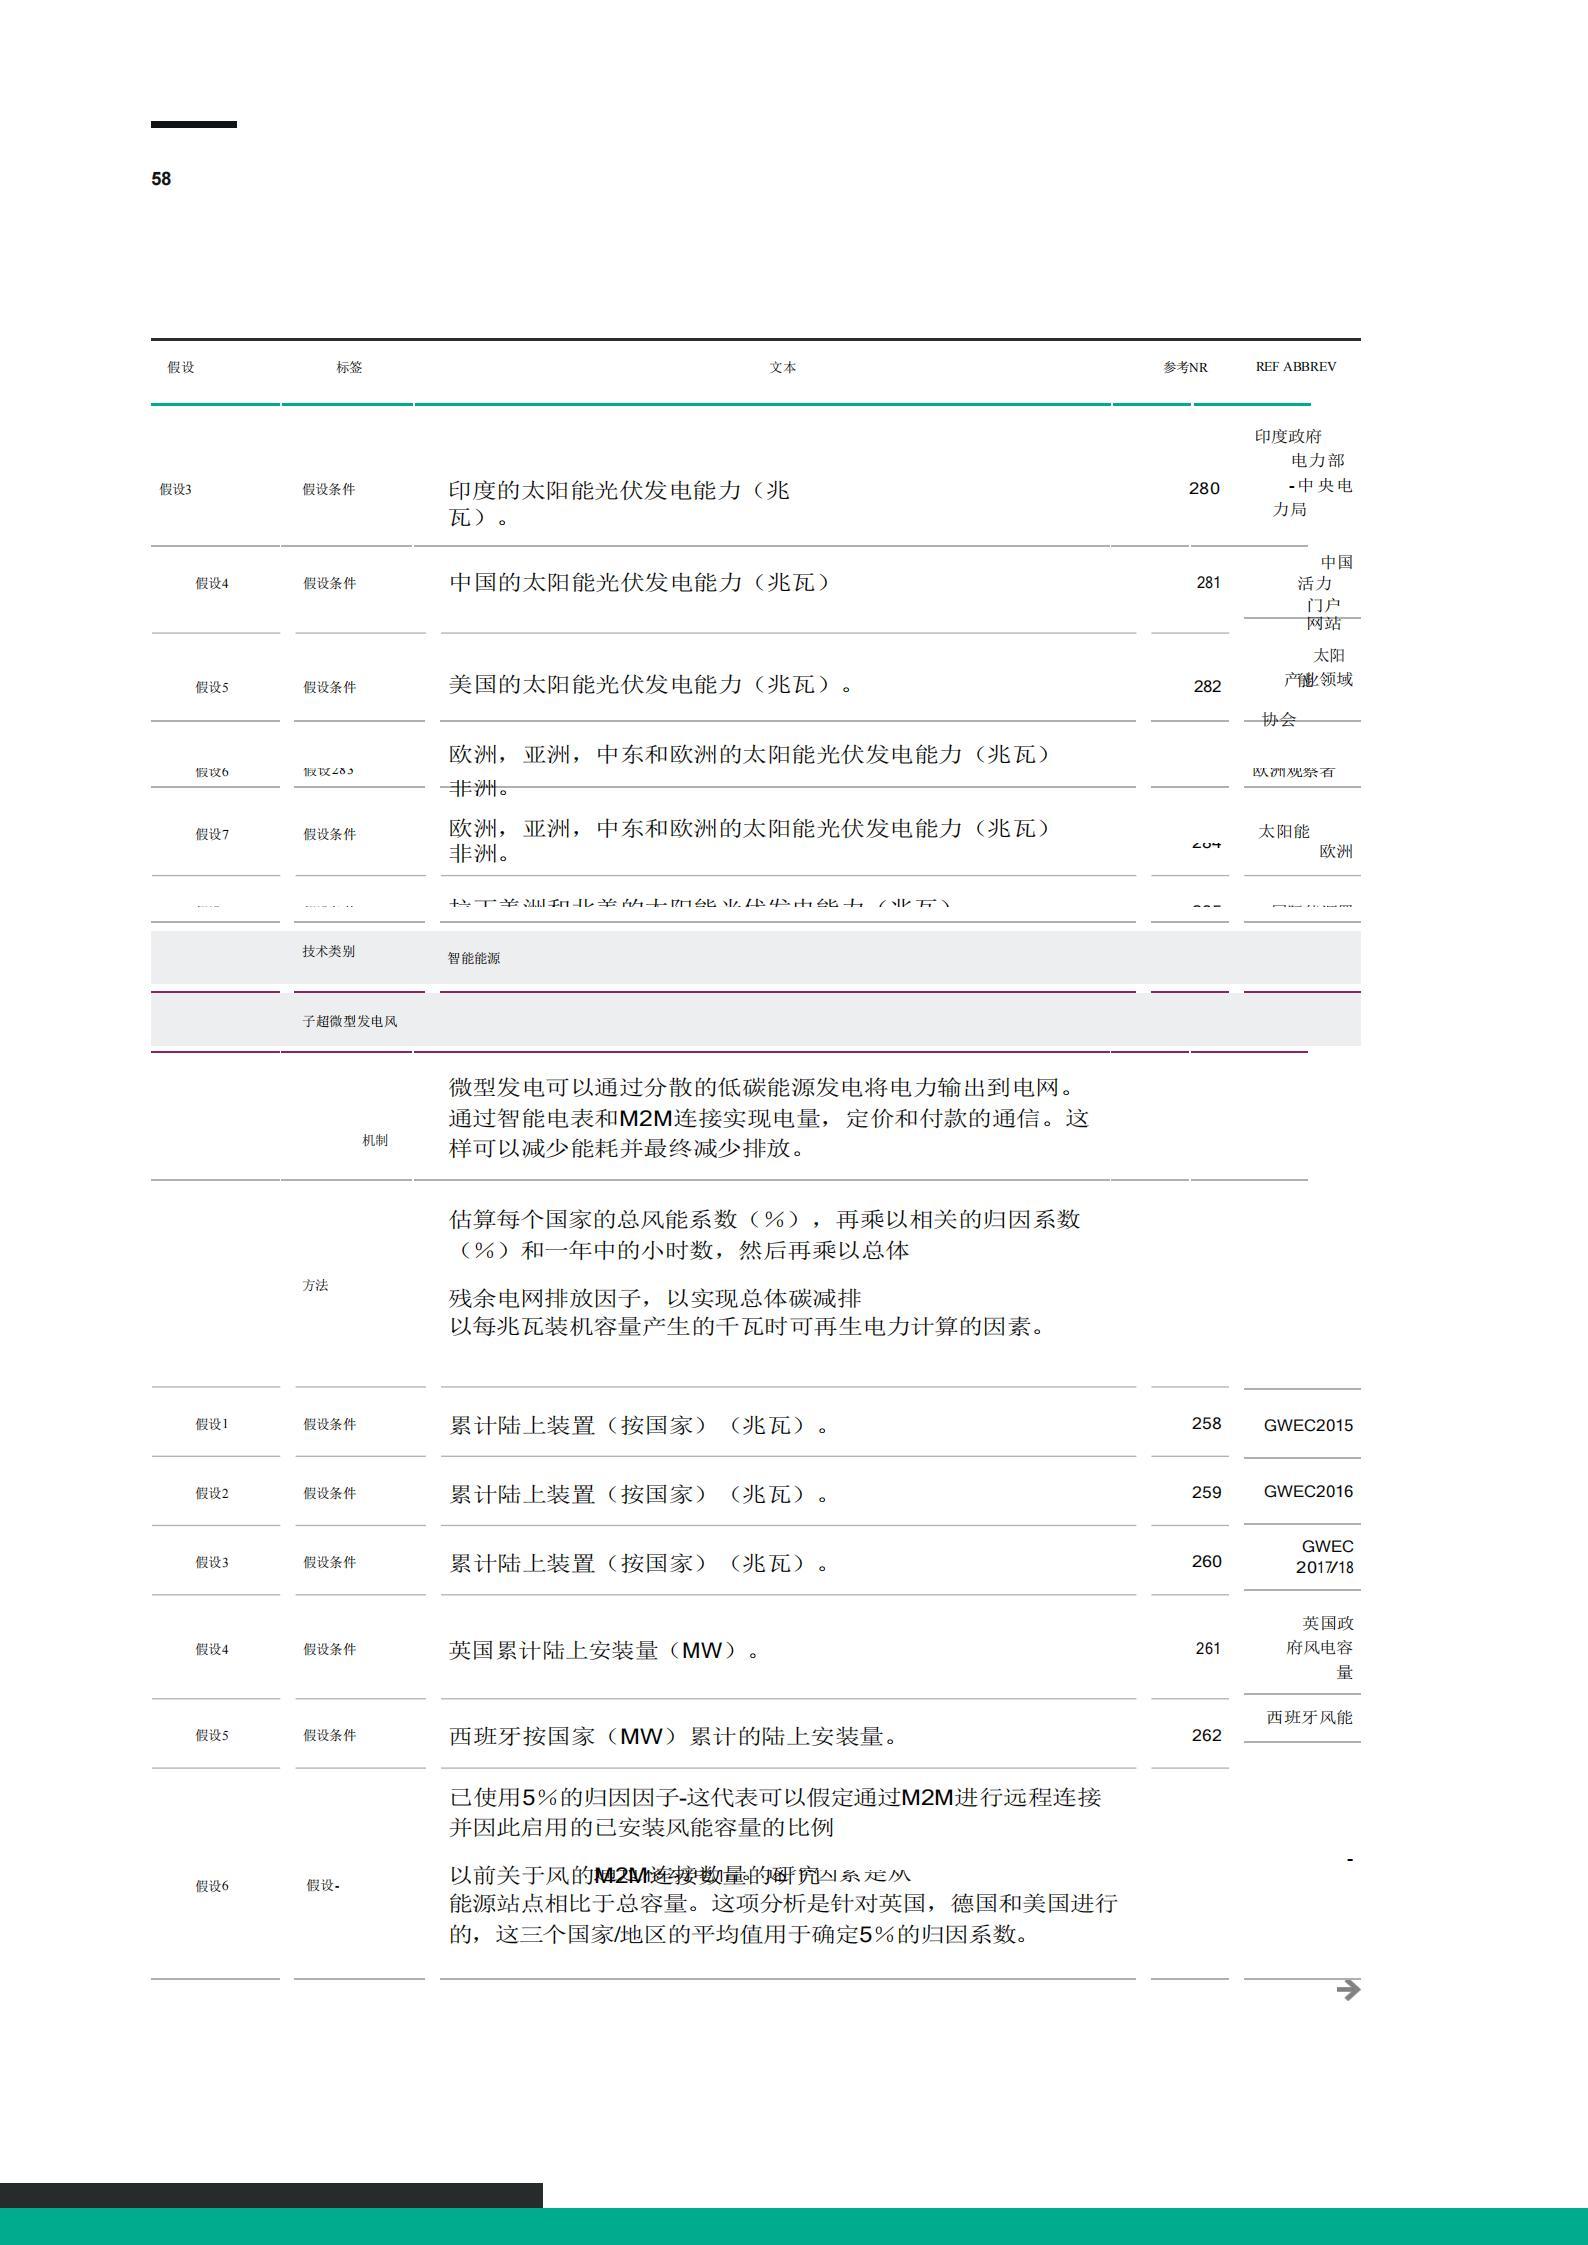The width and height of the screenshot is (1588, 2245).
Task: Click 假设7 in the first column
Action: tap(212, 834)
